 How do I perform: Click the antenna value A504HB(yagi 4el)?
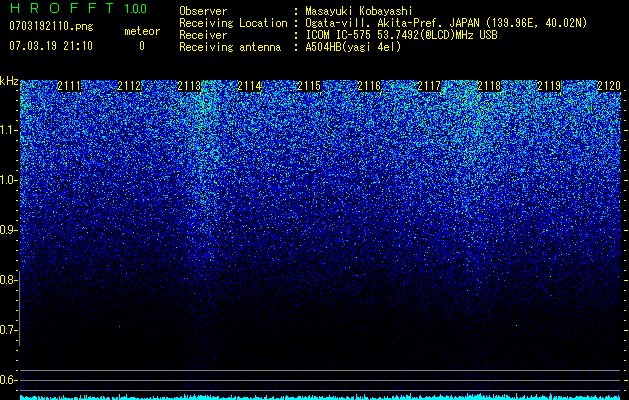click(353, 47)
